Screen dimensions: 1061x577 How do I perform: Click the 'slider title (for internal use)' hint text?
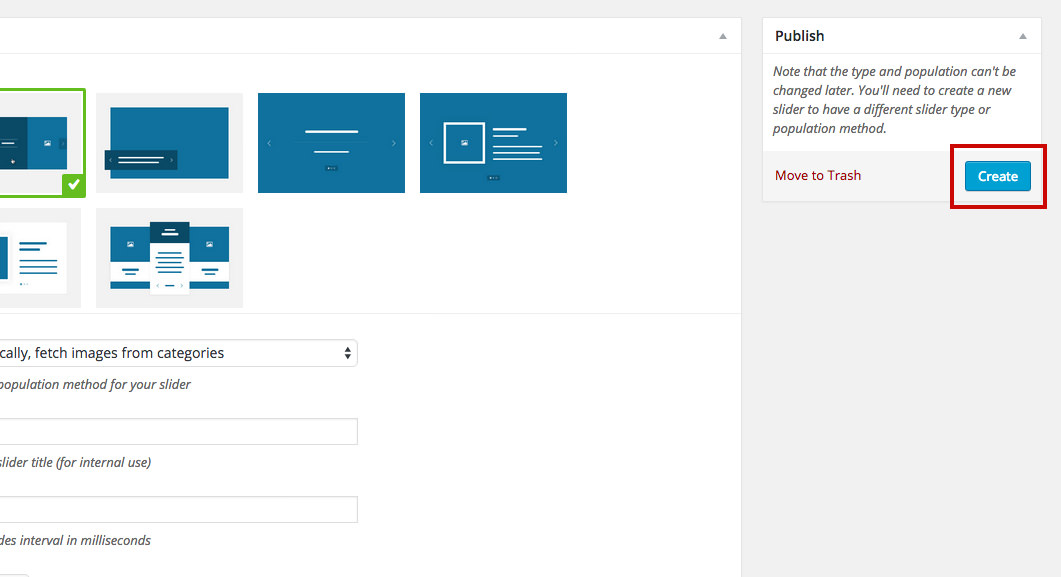tap(75, 462)
